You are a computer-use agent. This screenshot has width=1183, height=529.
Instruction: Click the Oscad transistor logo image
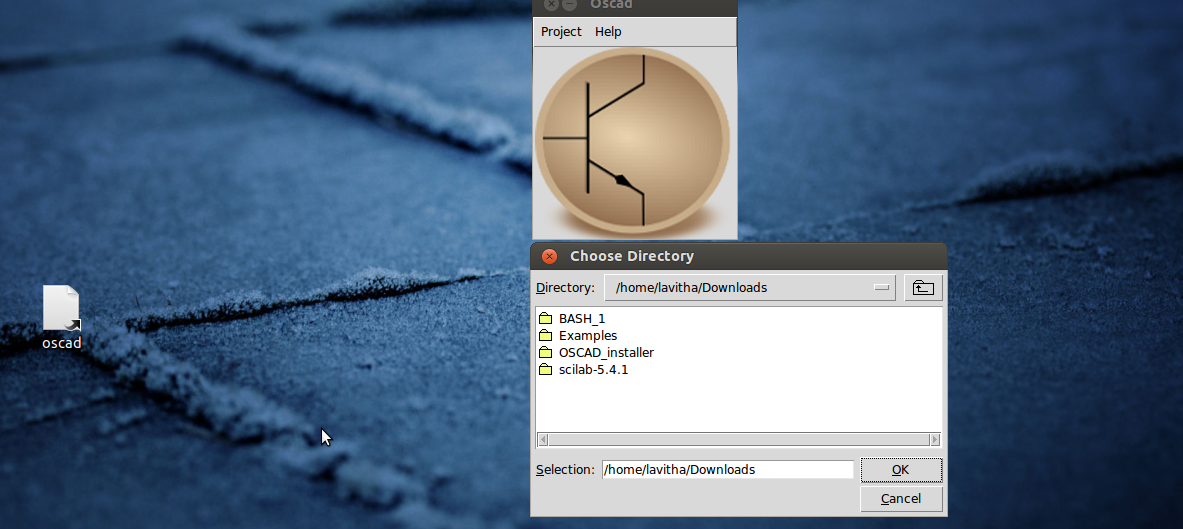point(634,140)
